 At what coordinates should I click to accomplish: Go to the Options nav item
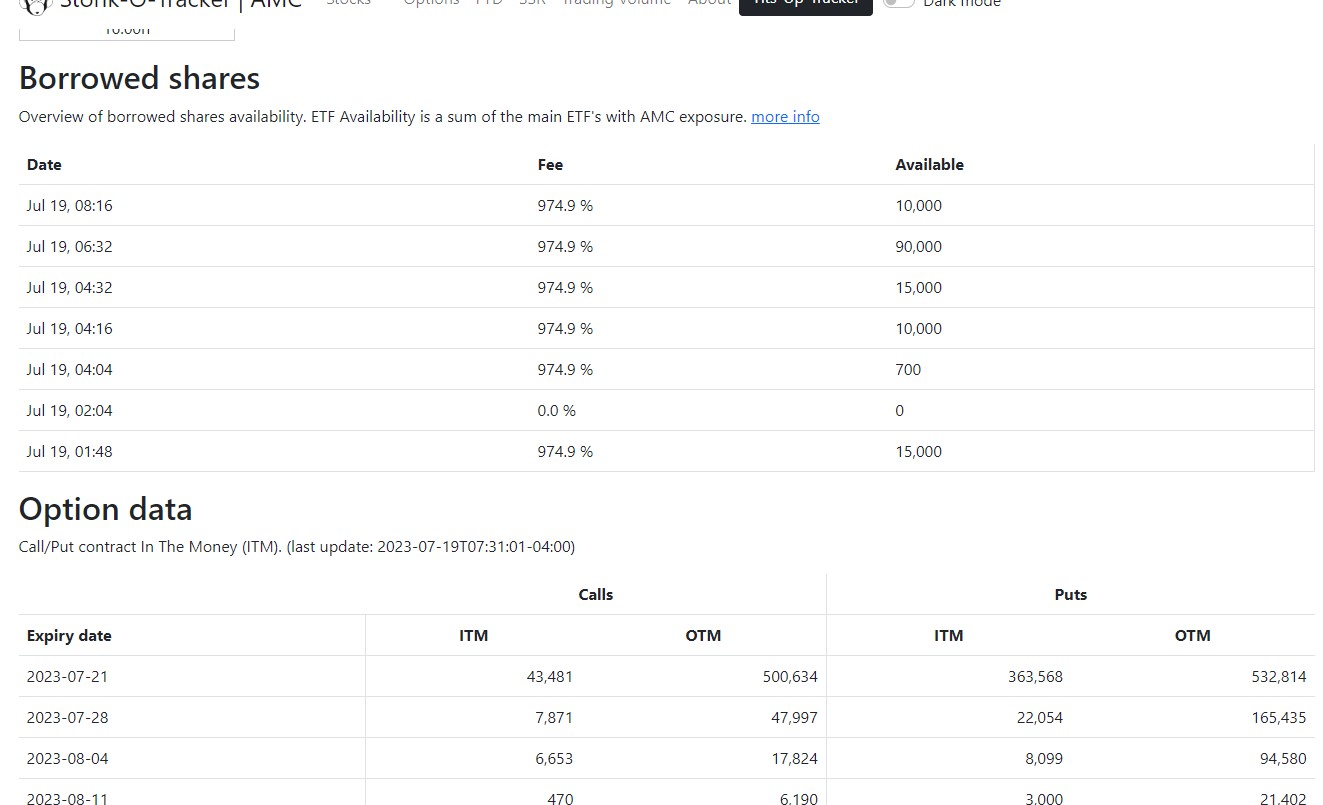(x=431, y=3)
